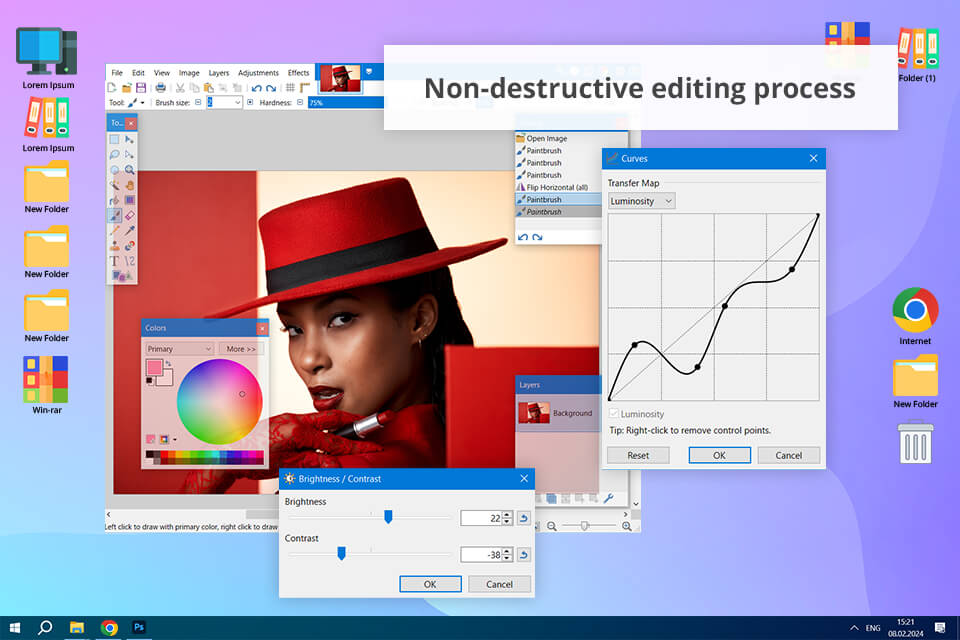Zoom out with minus magnifier icon
The height and width of the screenshot is (640, 960).
[x=552, y=526]
